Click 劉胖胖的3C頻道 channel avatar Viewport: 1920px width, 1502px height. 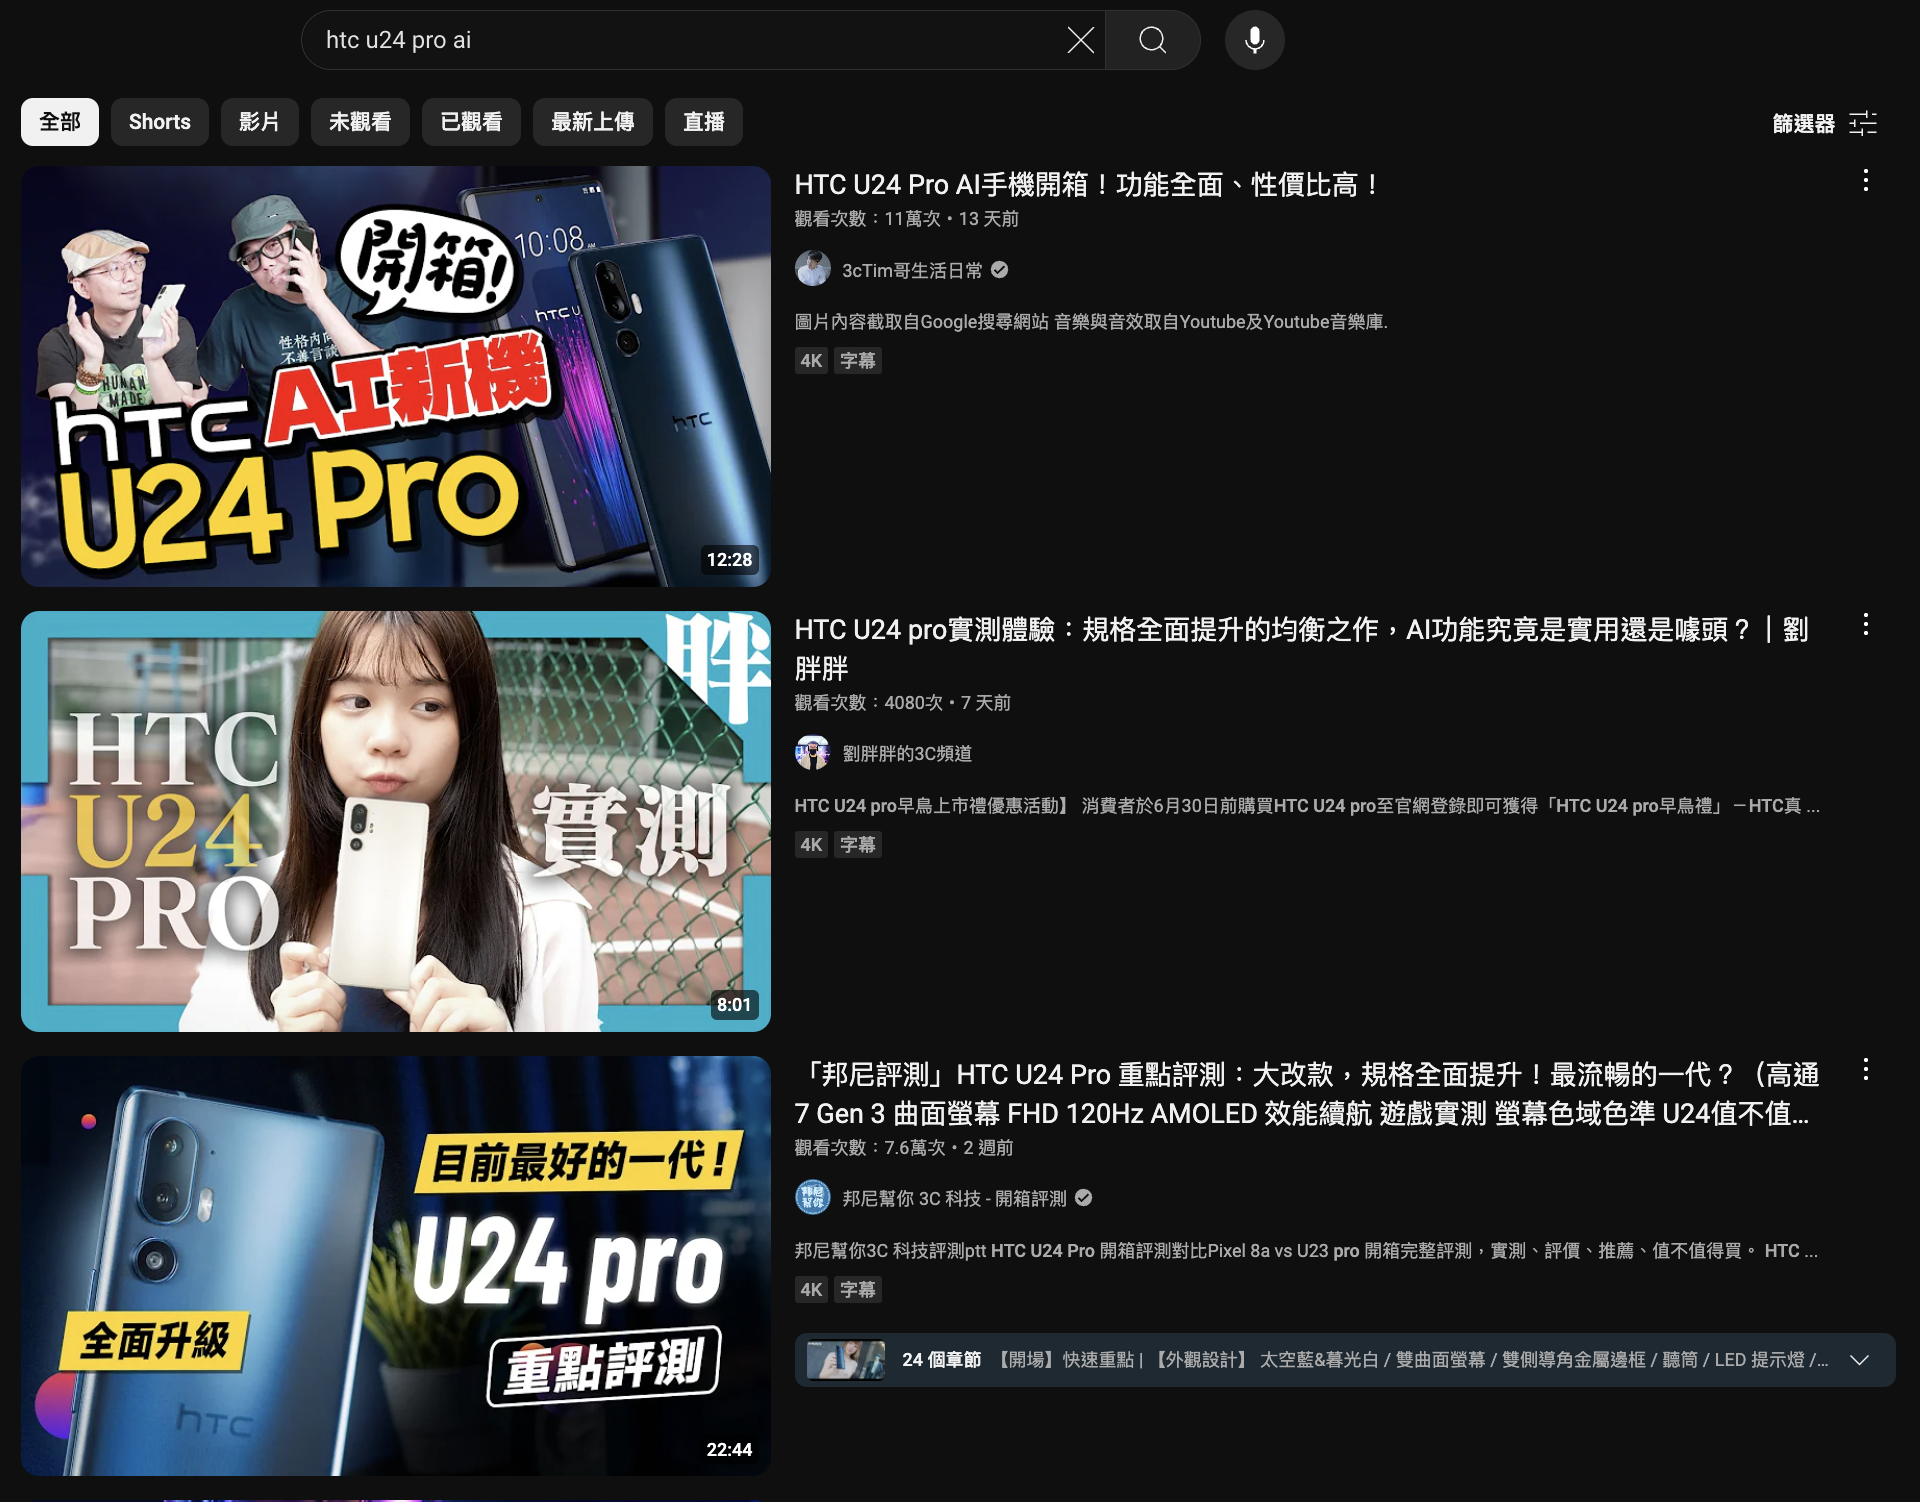812,753
